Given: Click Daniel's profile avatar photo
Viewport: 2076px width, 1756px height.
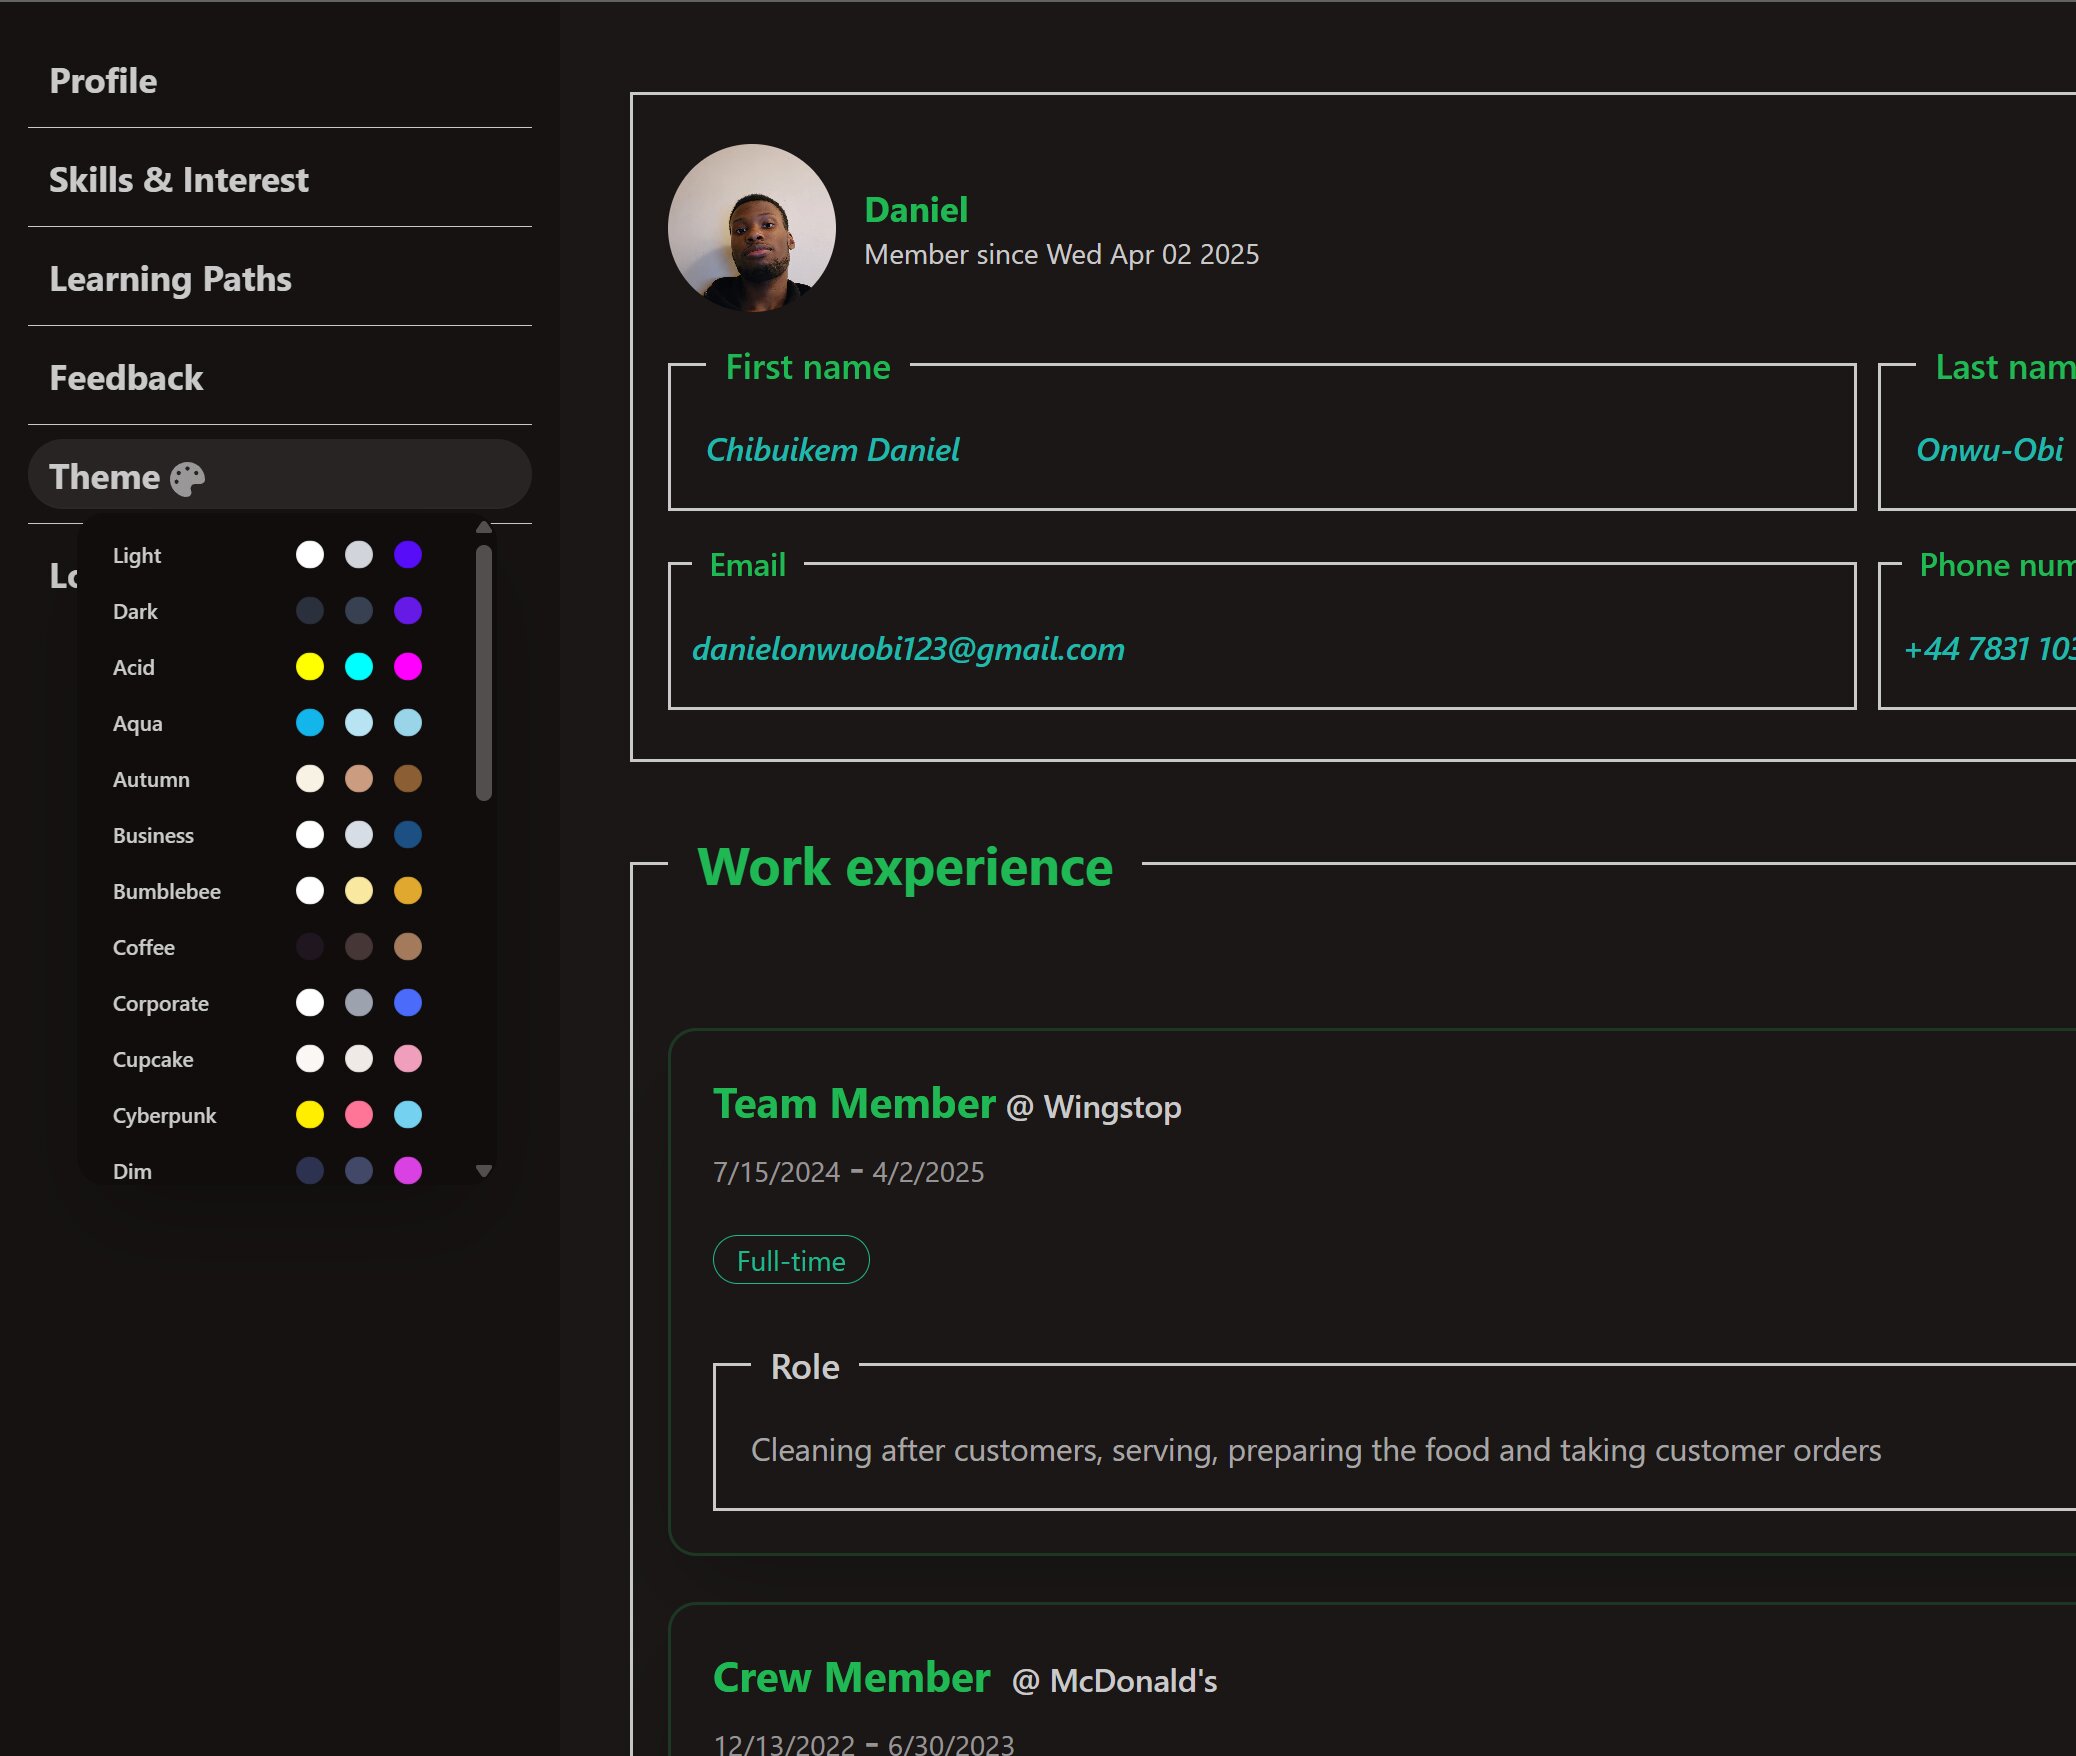Looking at the screenshot, I should click(751, 228).
